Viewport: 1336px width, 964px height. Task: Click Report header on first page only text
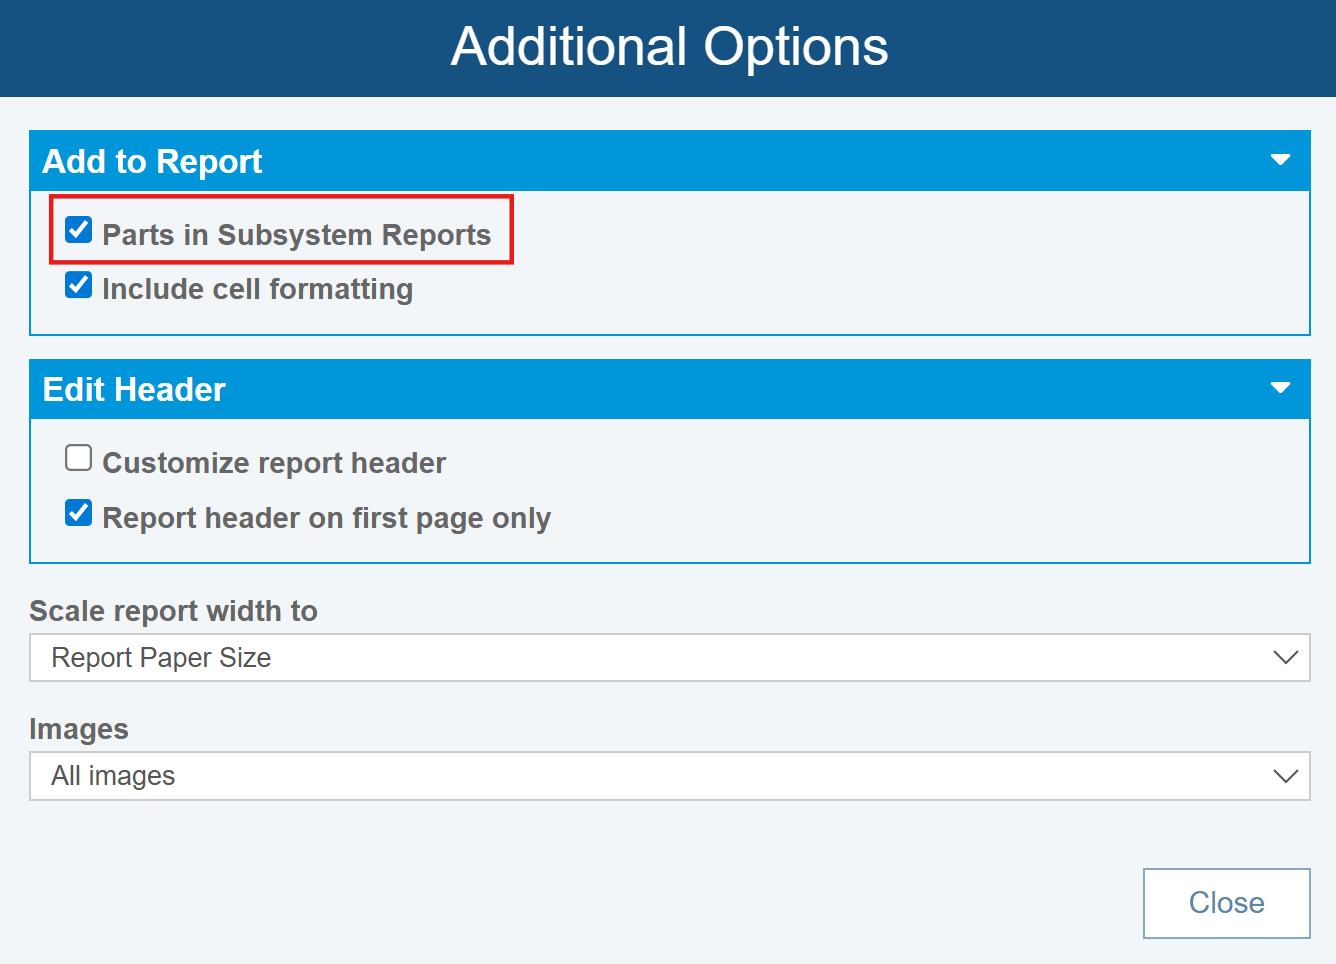[x=326, y=518]
